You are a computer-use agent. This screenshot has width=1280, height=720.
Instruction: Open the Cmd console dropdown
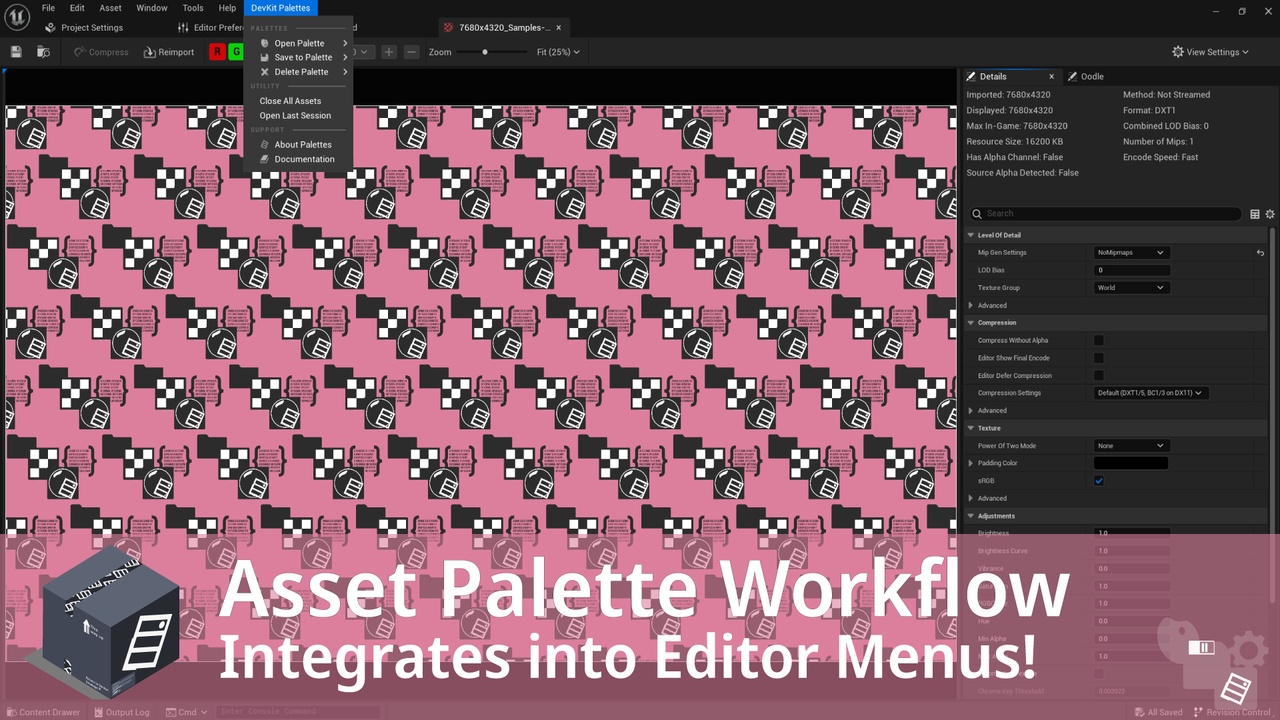point(187,712)
